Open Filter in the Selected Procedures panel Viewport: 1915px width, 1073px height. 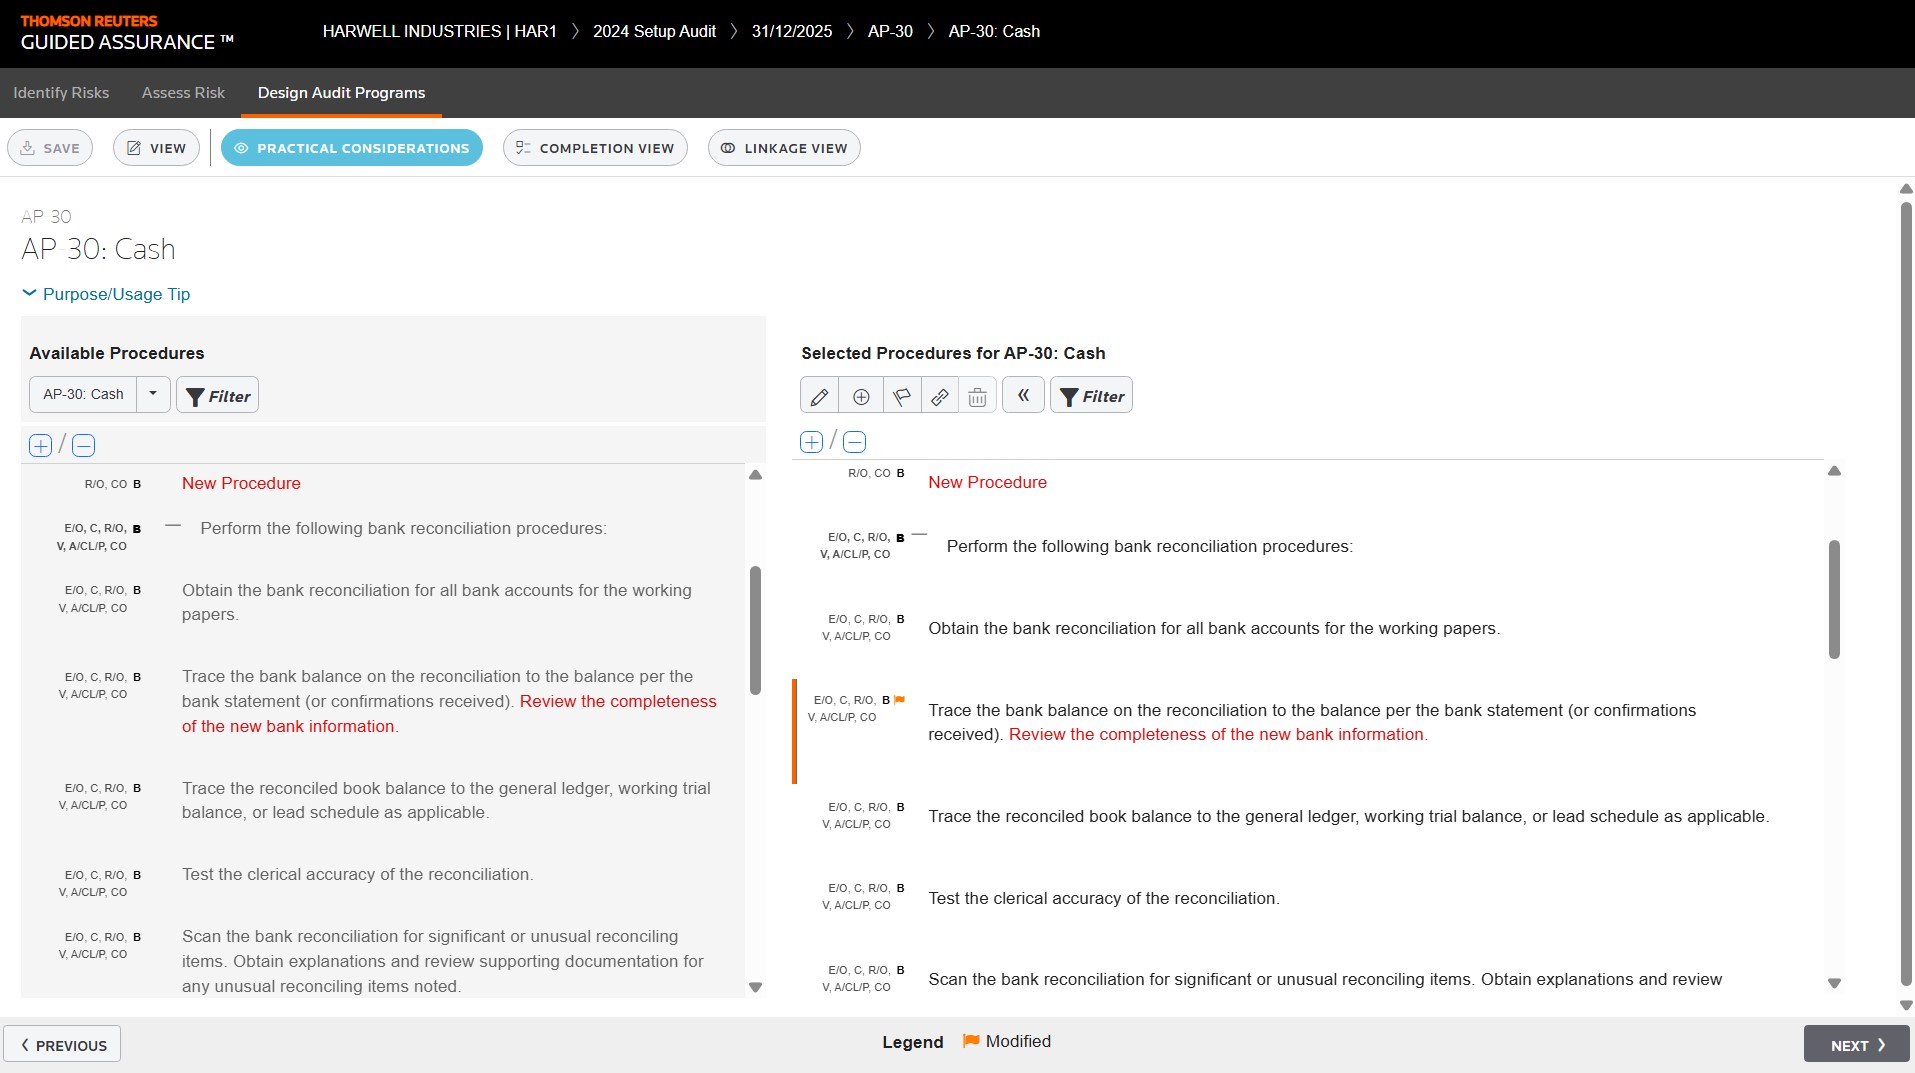(x=1091, y=396)
